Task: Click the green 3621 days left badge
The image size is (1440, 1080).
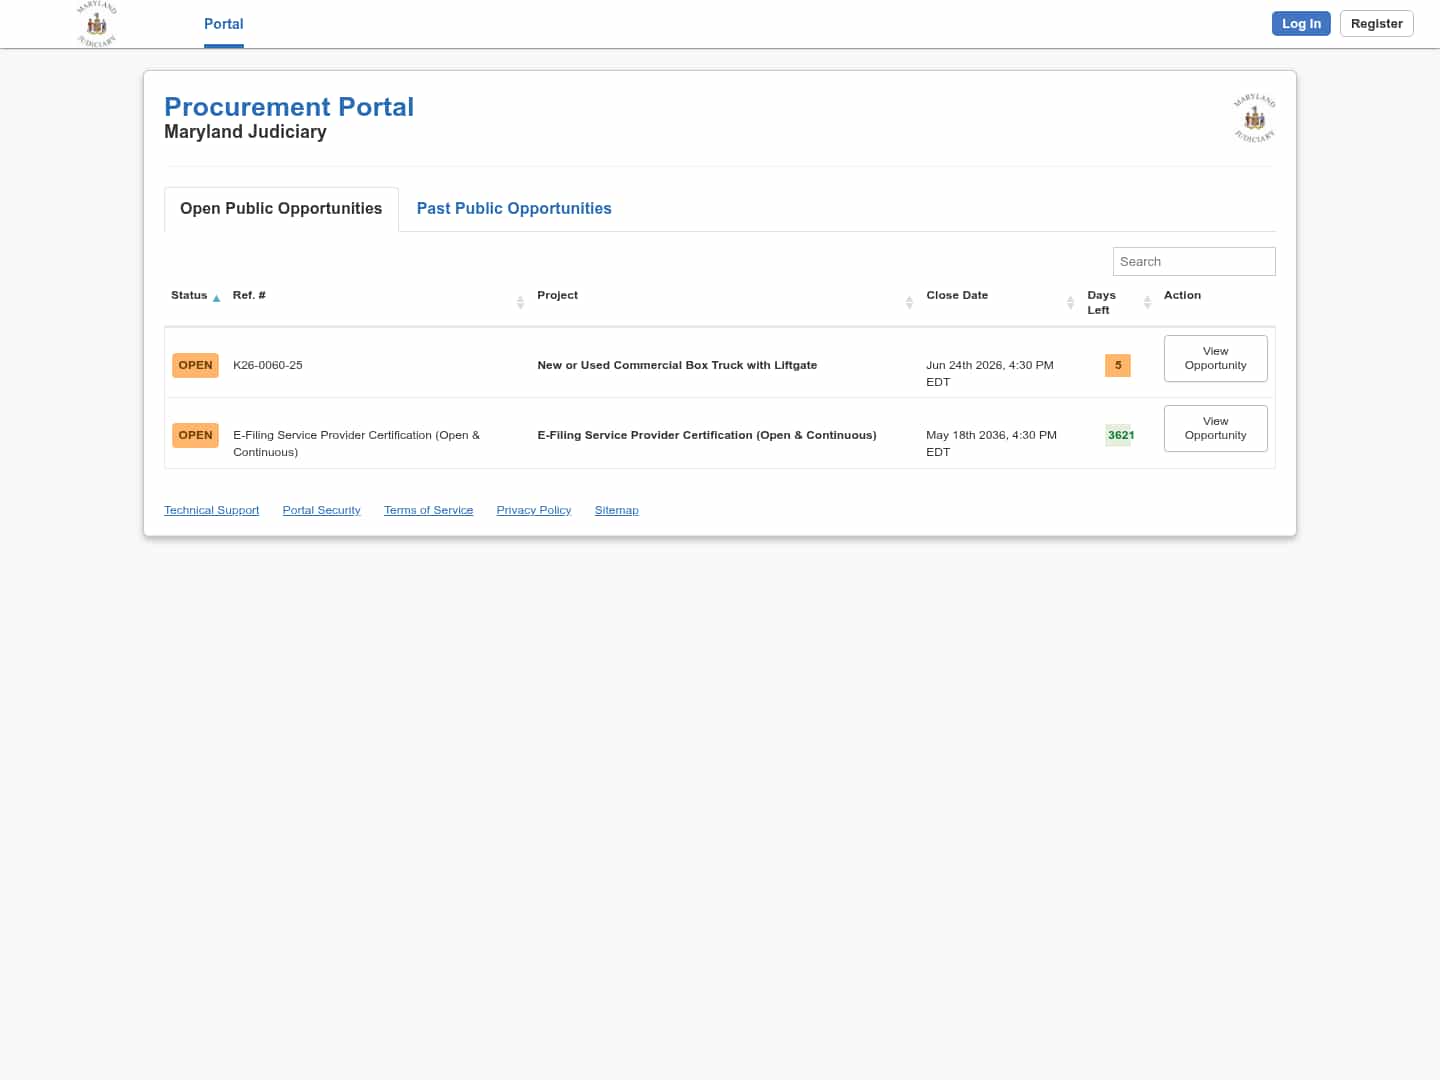Action: tap(1120, 435)
